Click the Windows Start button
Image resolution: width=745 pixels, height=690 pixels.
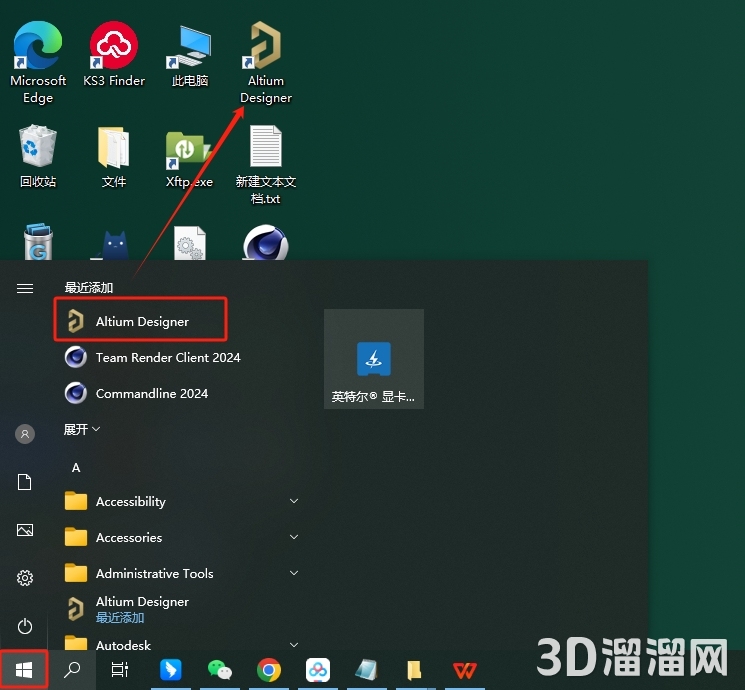coord(24,670)
